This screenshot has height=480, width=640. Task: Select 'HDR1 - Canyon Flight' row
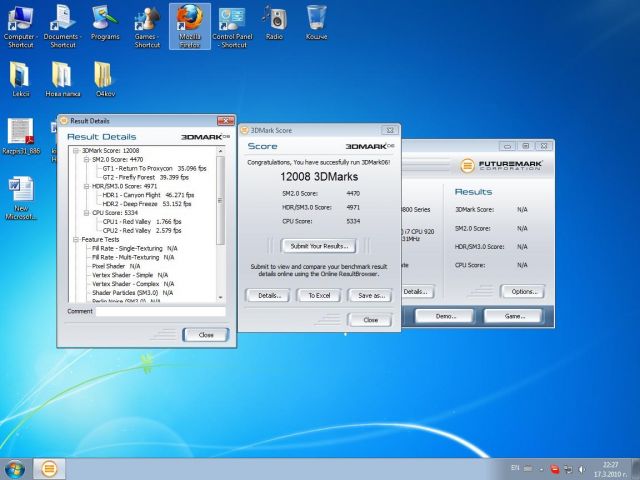(x=148, y=195)
